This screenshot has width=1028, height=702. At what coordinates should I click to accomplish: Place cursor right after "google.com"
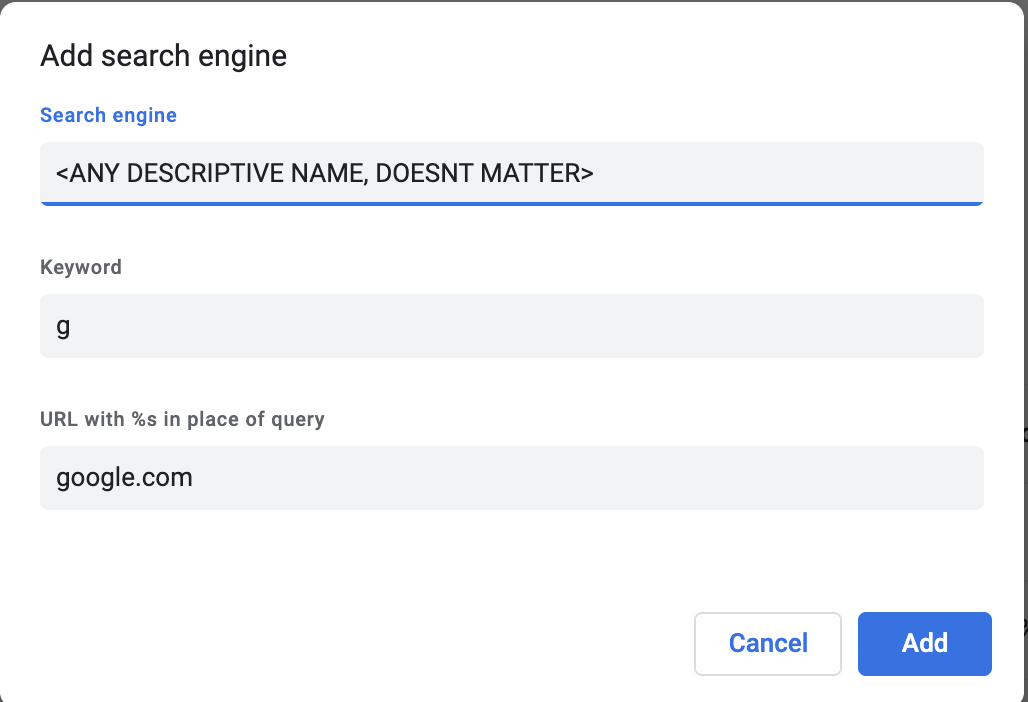click(194, 478)
